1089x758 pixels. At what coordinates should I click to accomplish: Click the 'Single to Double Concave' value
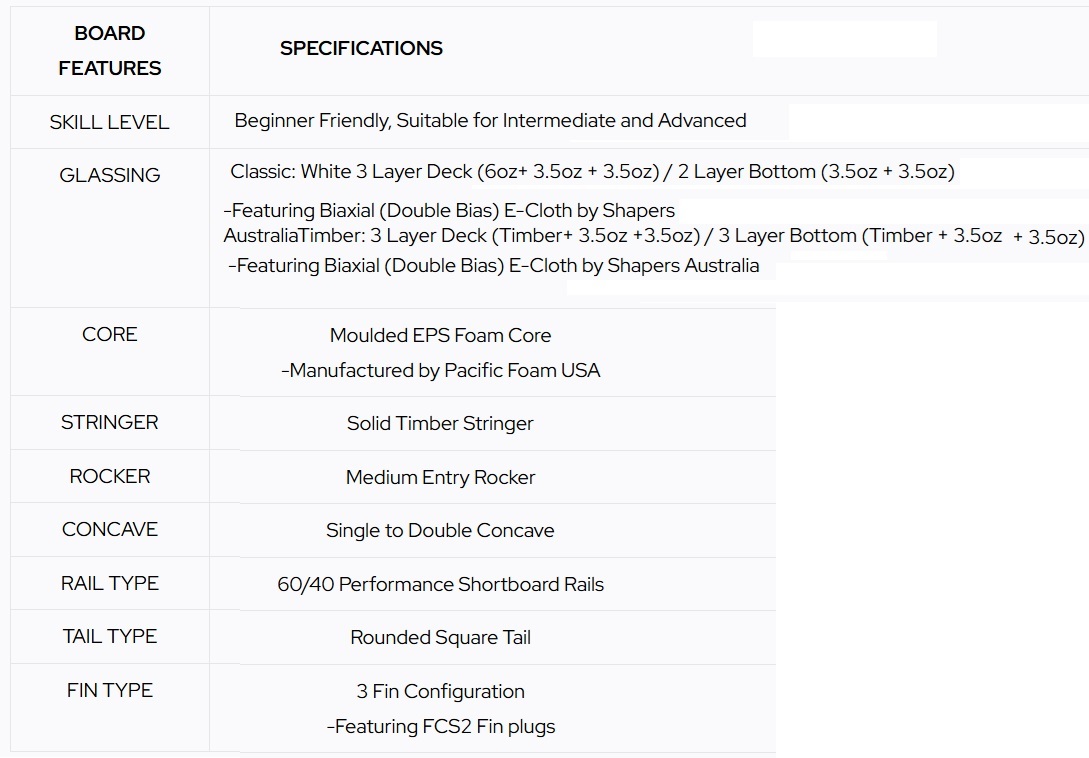[x=440, y=530]
